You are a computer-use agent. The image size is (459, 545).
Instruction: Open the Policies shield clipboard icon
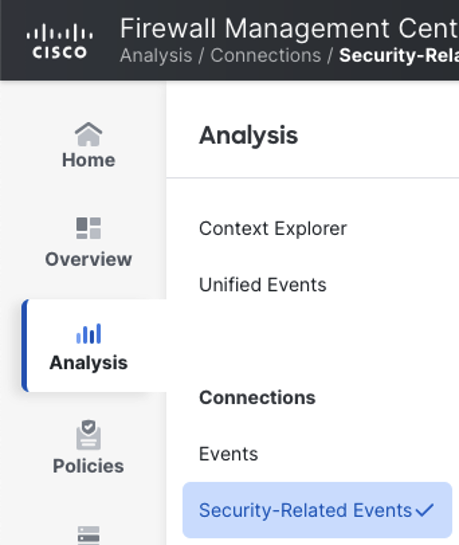tap(89, 435)
